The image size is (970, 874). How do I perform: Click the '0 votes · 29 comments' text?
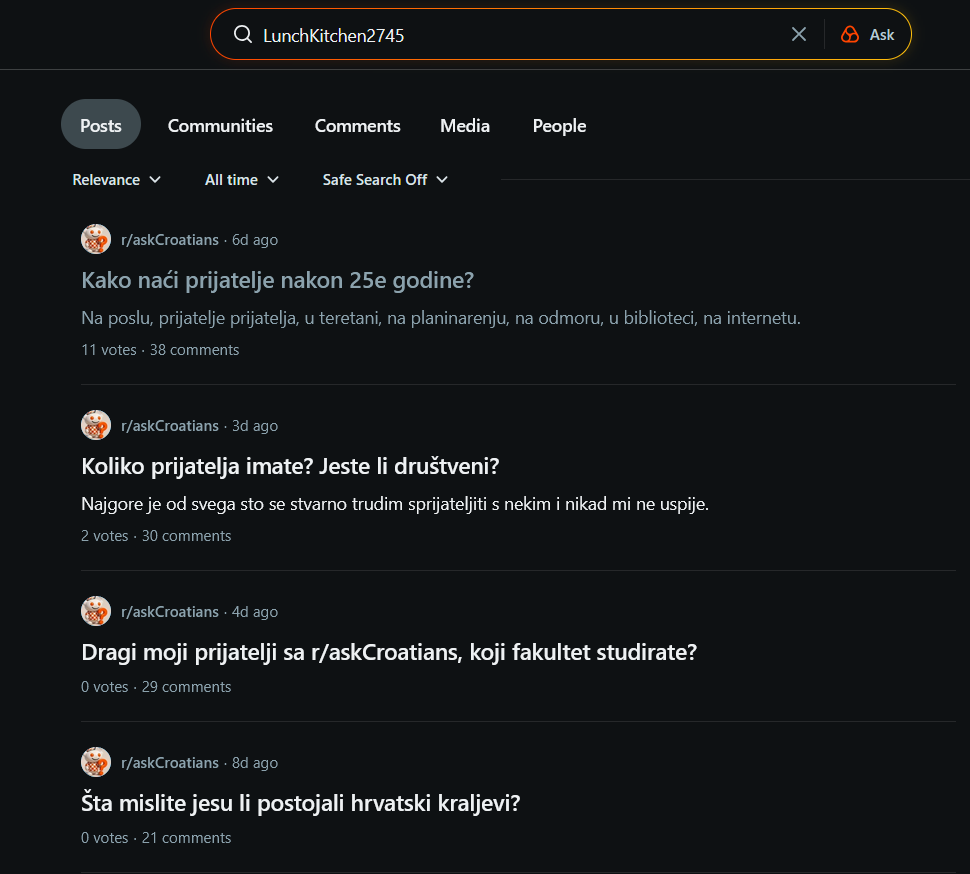tap(156, 687)
